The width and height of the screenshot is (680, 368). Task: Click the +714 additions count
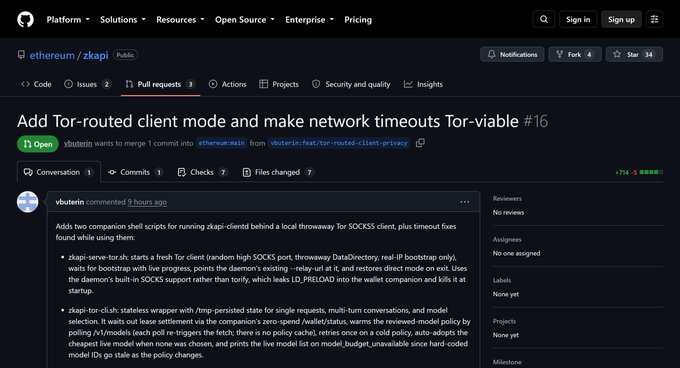point(622,173)
